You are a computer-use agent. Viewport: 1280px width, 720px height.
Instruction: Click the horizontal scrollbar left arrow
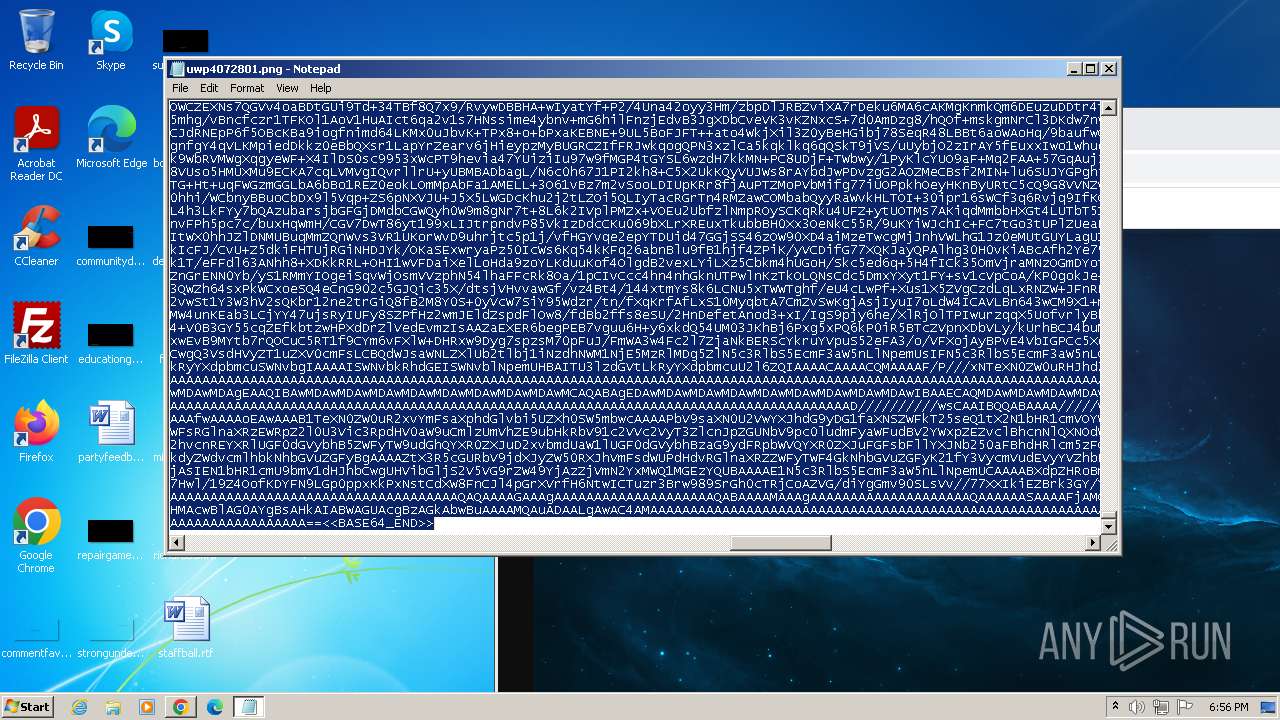coord(177,543)
